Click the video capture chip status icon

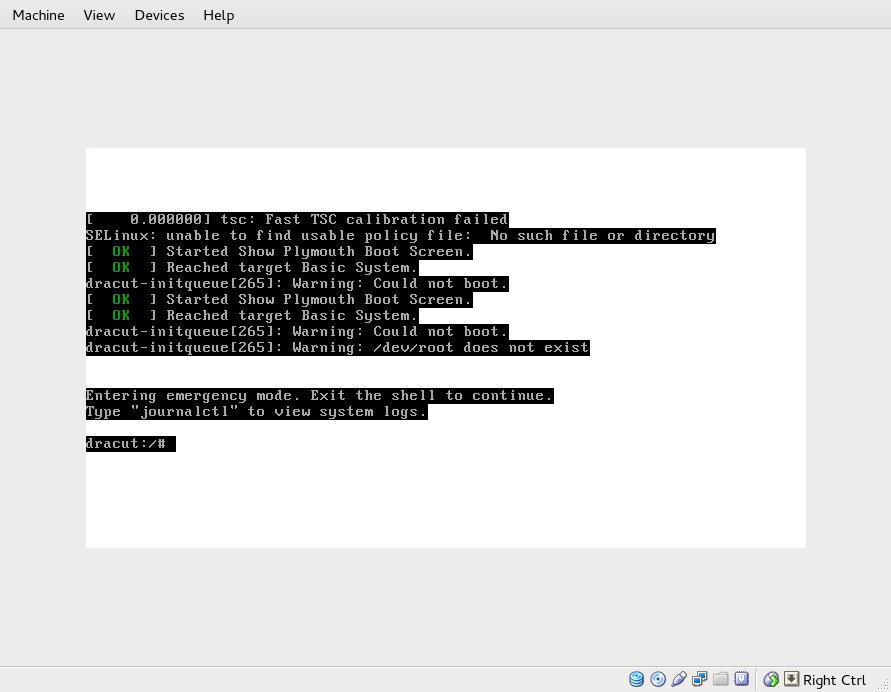741,679
